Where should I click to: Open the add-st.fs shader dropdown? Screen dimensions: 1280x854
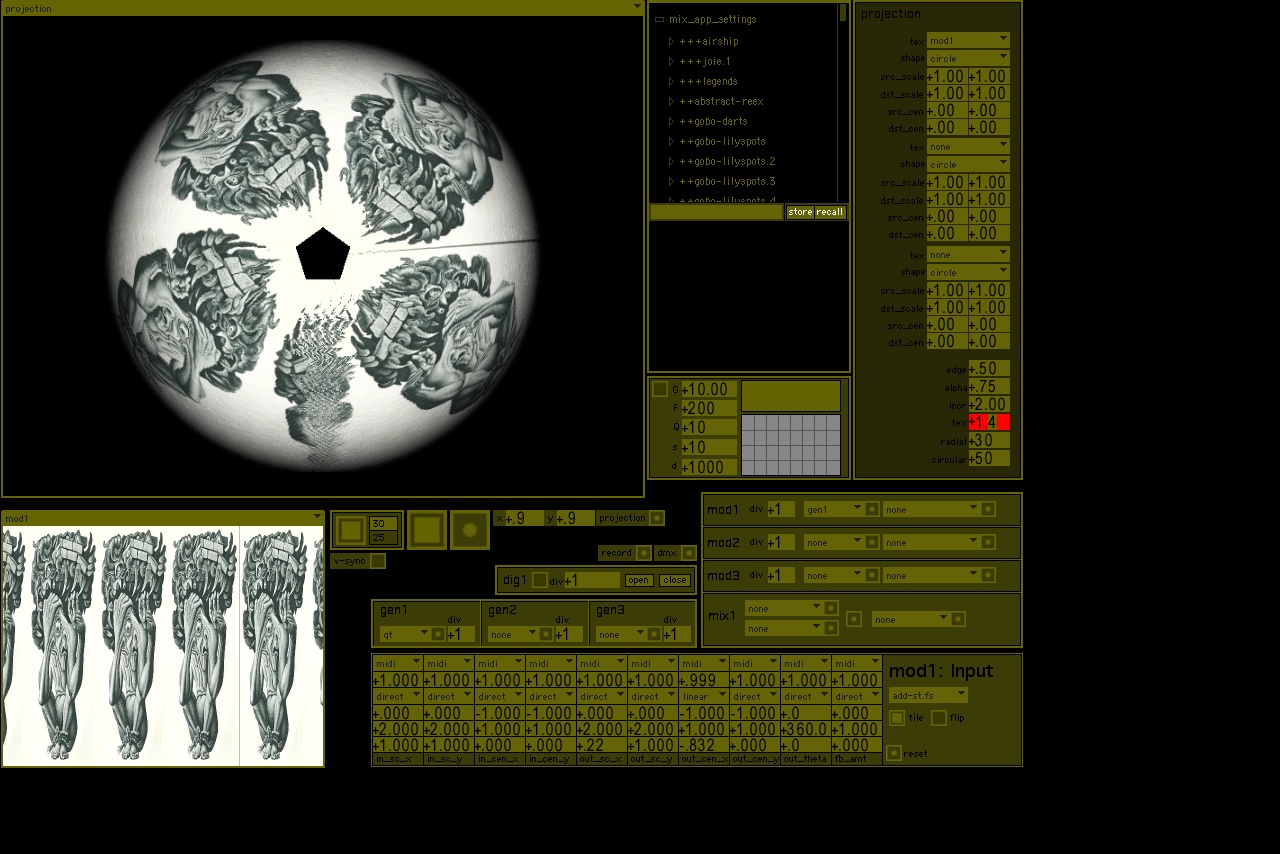pos(928,695)
